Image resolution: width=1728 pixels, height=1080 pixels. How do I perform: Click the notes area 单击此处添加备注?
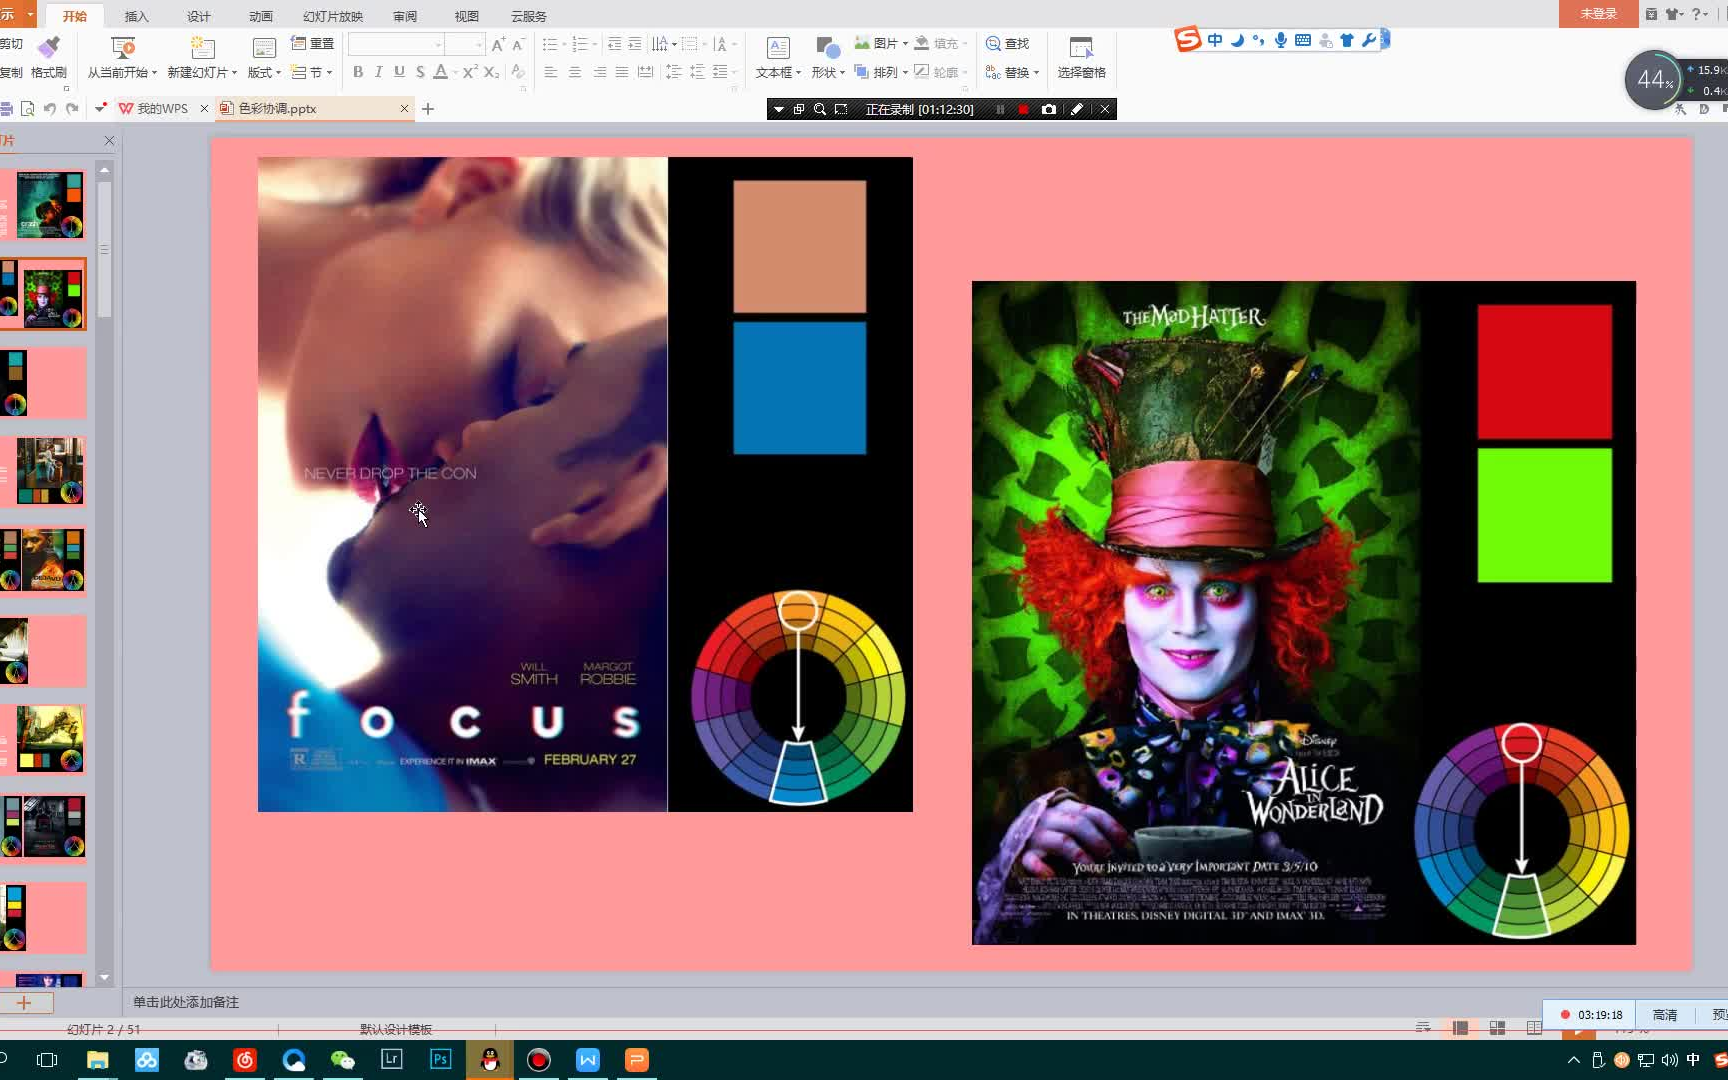(186, 1002)
